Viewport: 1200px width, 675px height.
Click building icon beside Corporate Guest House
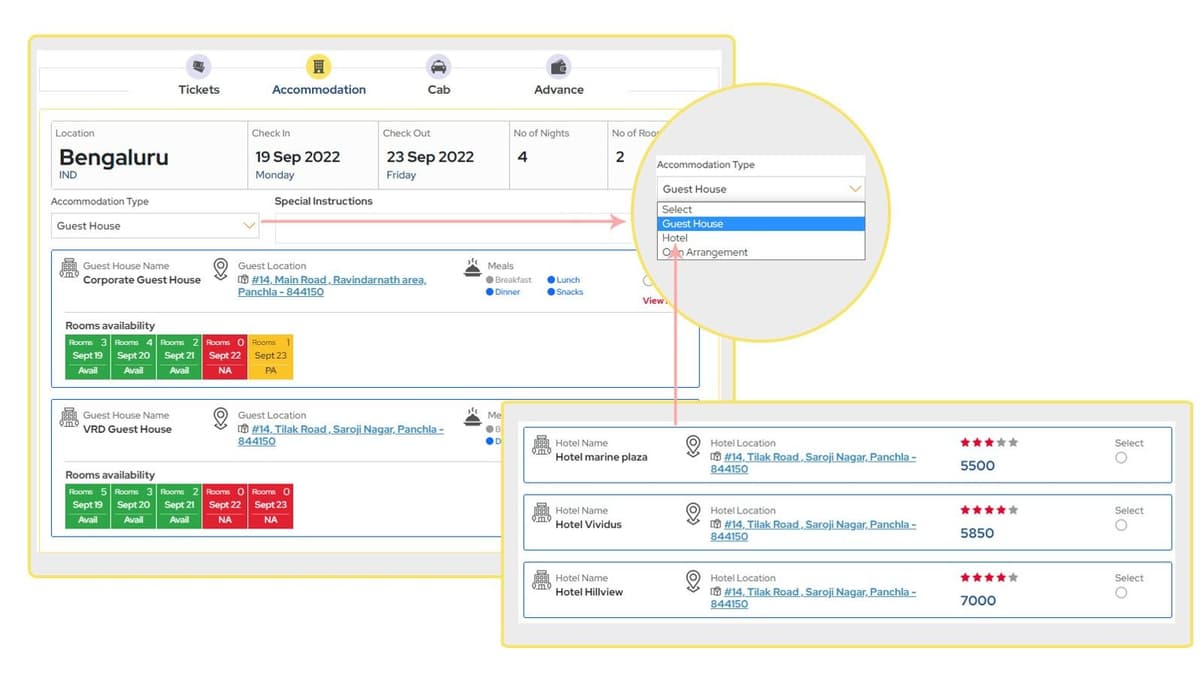[69, 268]
